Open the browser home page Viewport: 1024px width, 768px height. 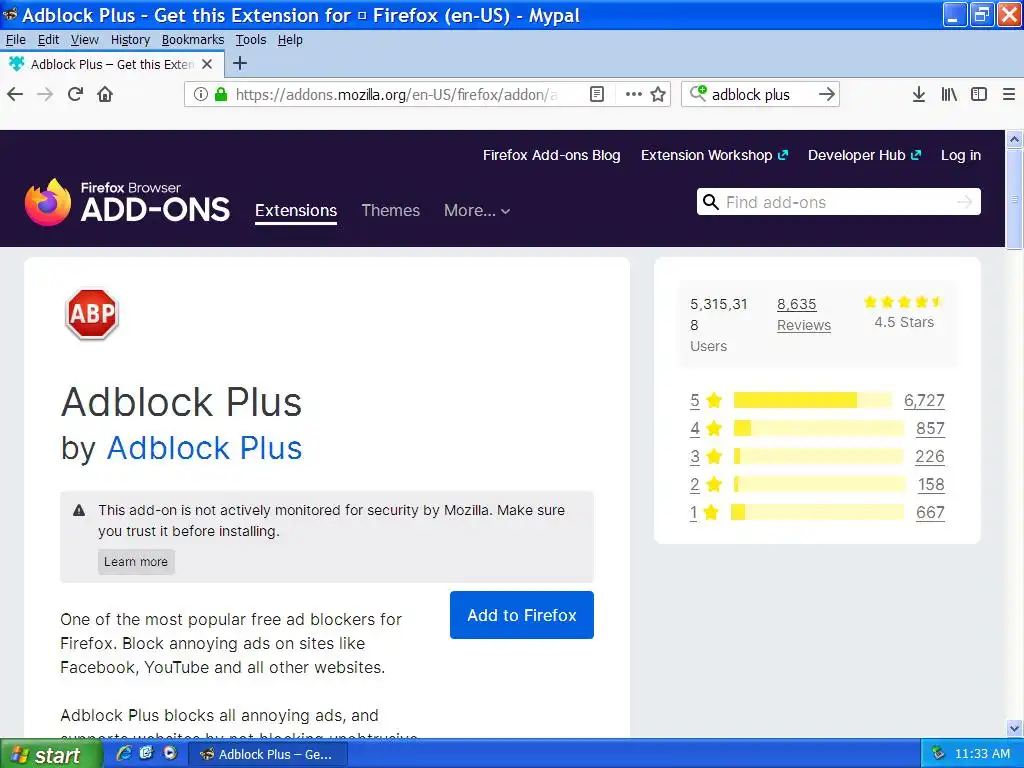[x=104, y=94]
